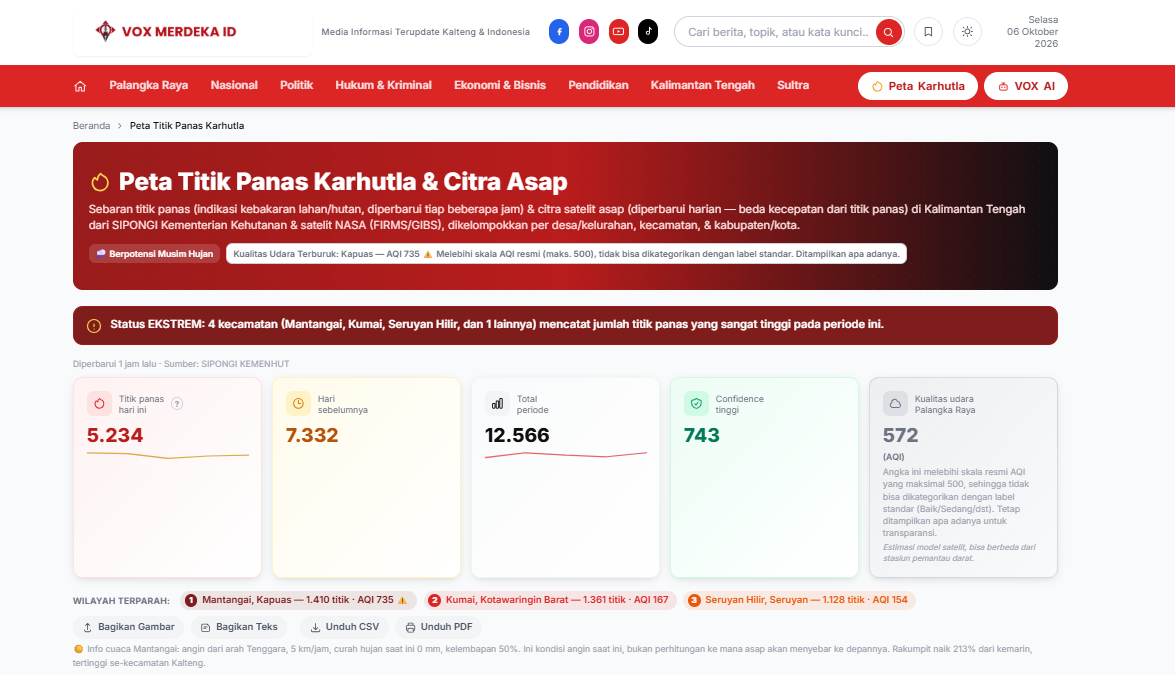Screen dimensions: 1175x675
Task: Open the TikTok social icon
Action: pyautogui.click(x=648, y=31)
